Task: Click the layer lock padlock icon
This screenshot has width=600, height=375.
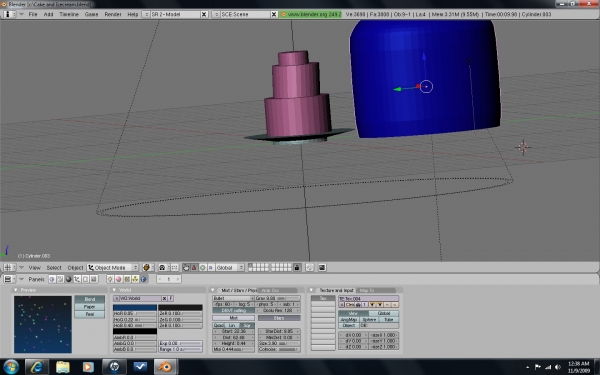Action: [297, 267]
